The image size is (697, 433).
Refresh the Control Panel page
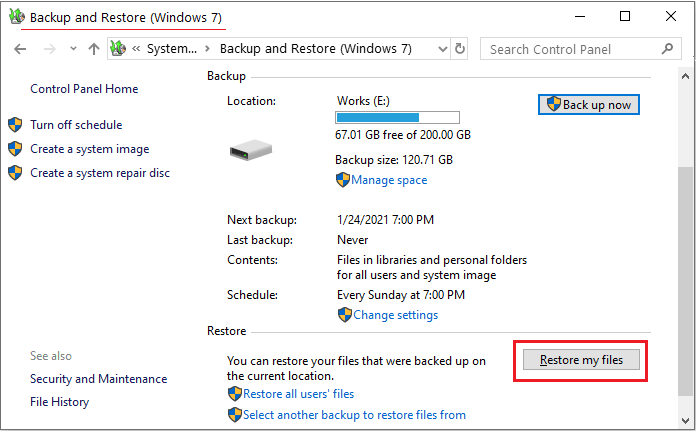460,48
